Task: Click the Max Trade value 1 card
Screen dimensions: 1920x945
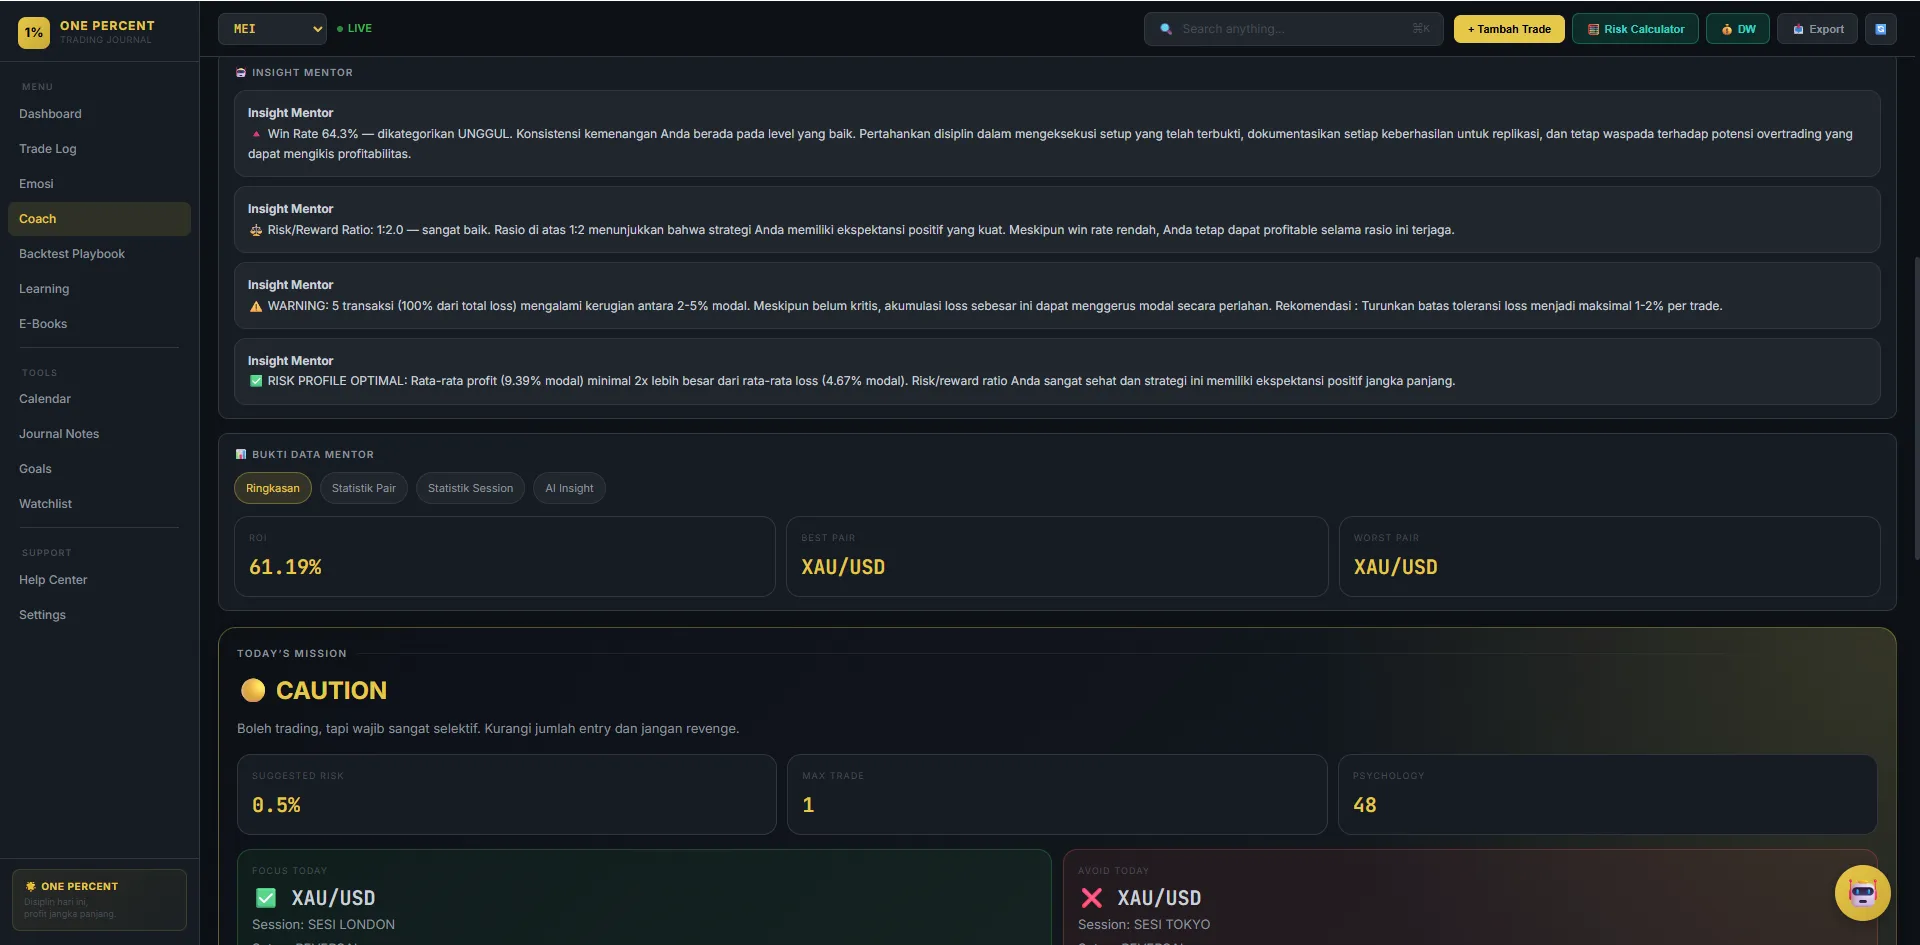Action: click(1057, 794)
